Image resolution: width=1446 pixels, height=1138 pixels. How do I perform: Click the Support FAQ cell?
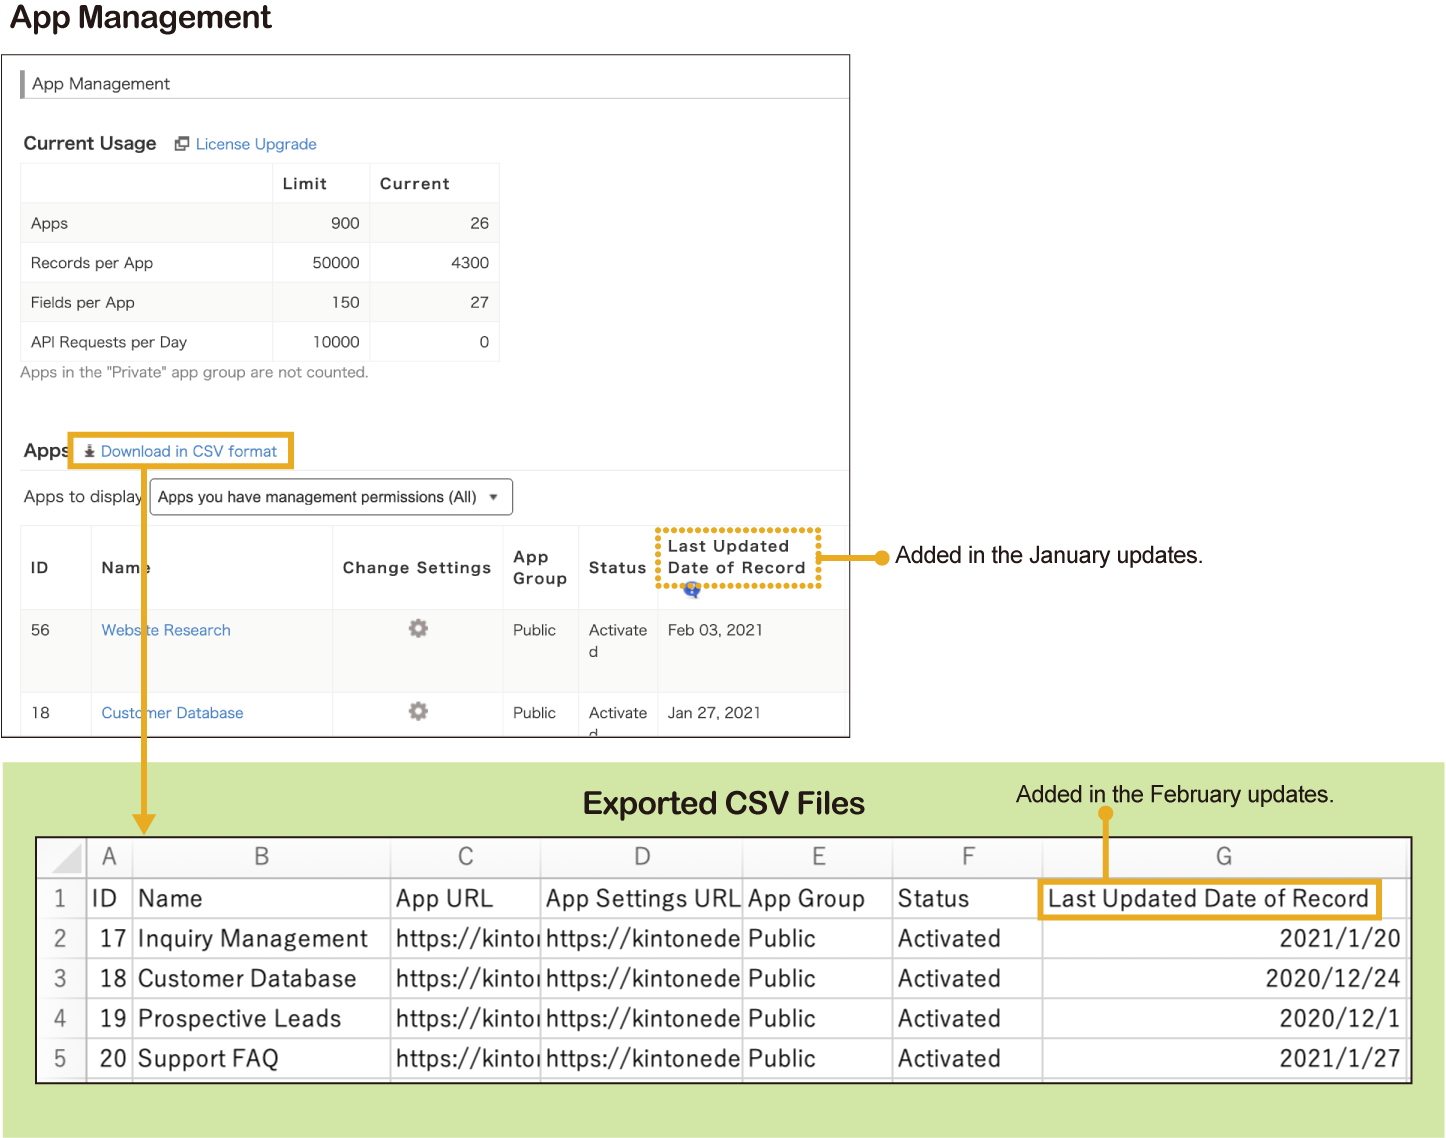coord(208,1058)
